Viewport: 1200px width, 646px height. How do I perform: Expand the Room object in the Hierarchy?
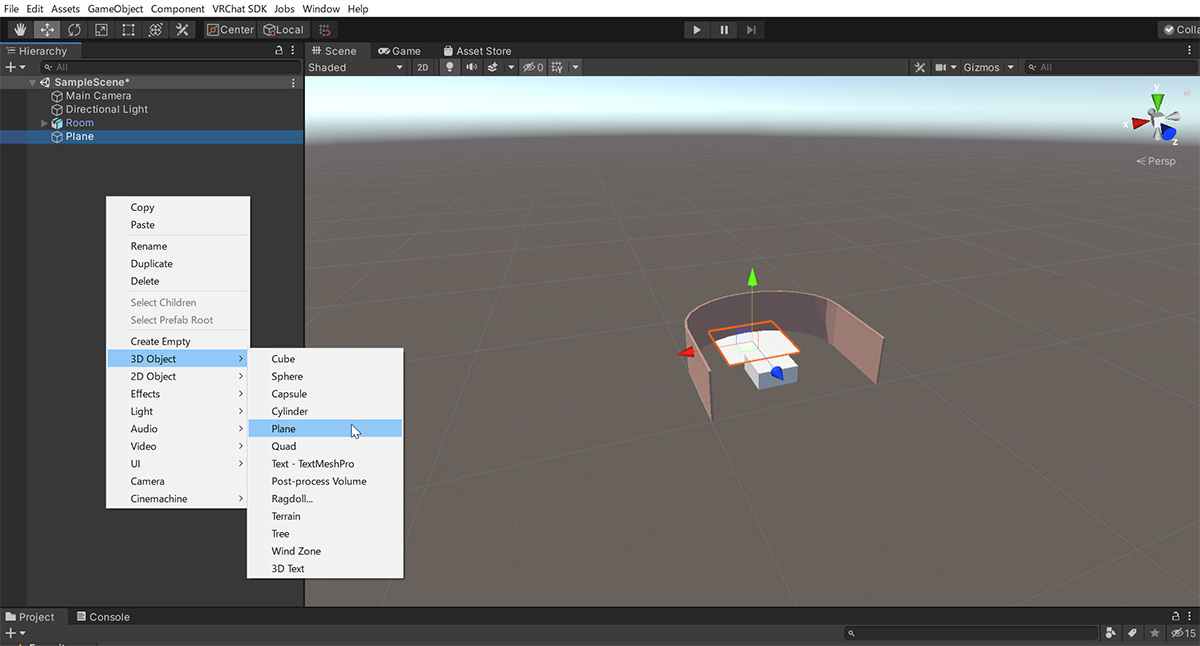[44, 123]
